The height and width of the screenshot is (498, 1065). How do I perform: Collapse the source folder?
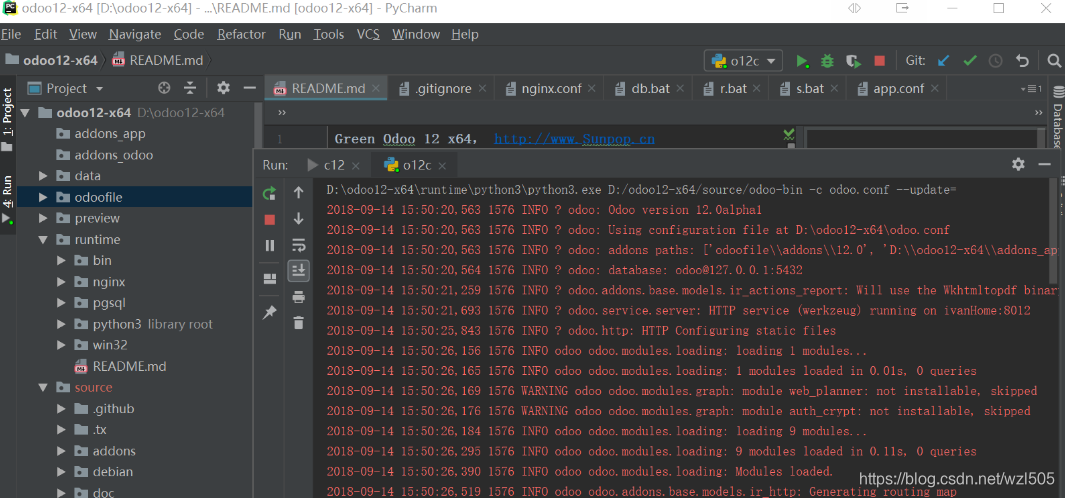click(43, 388)
